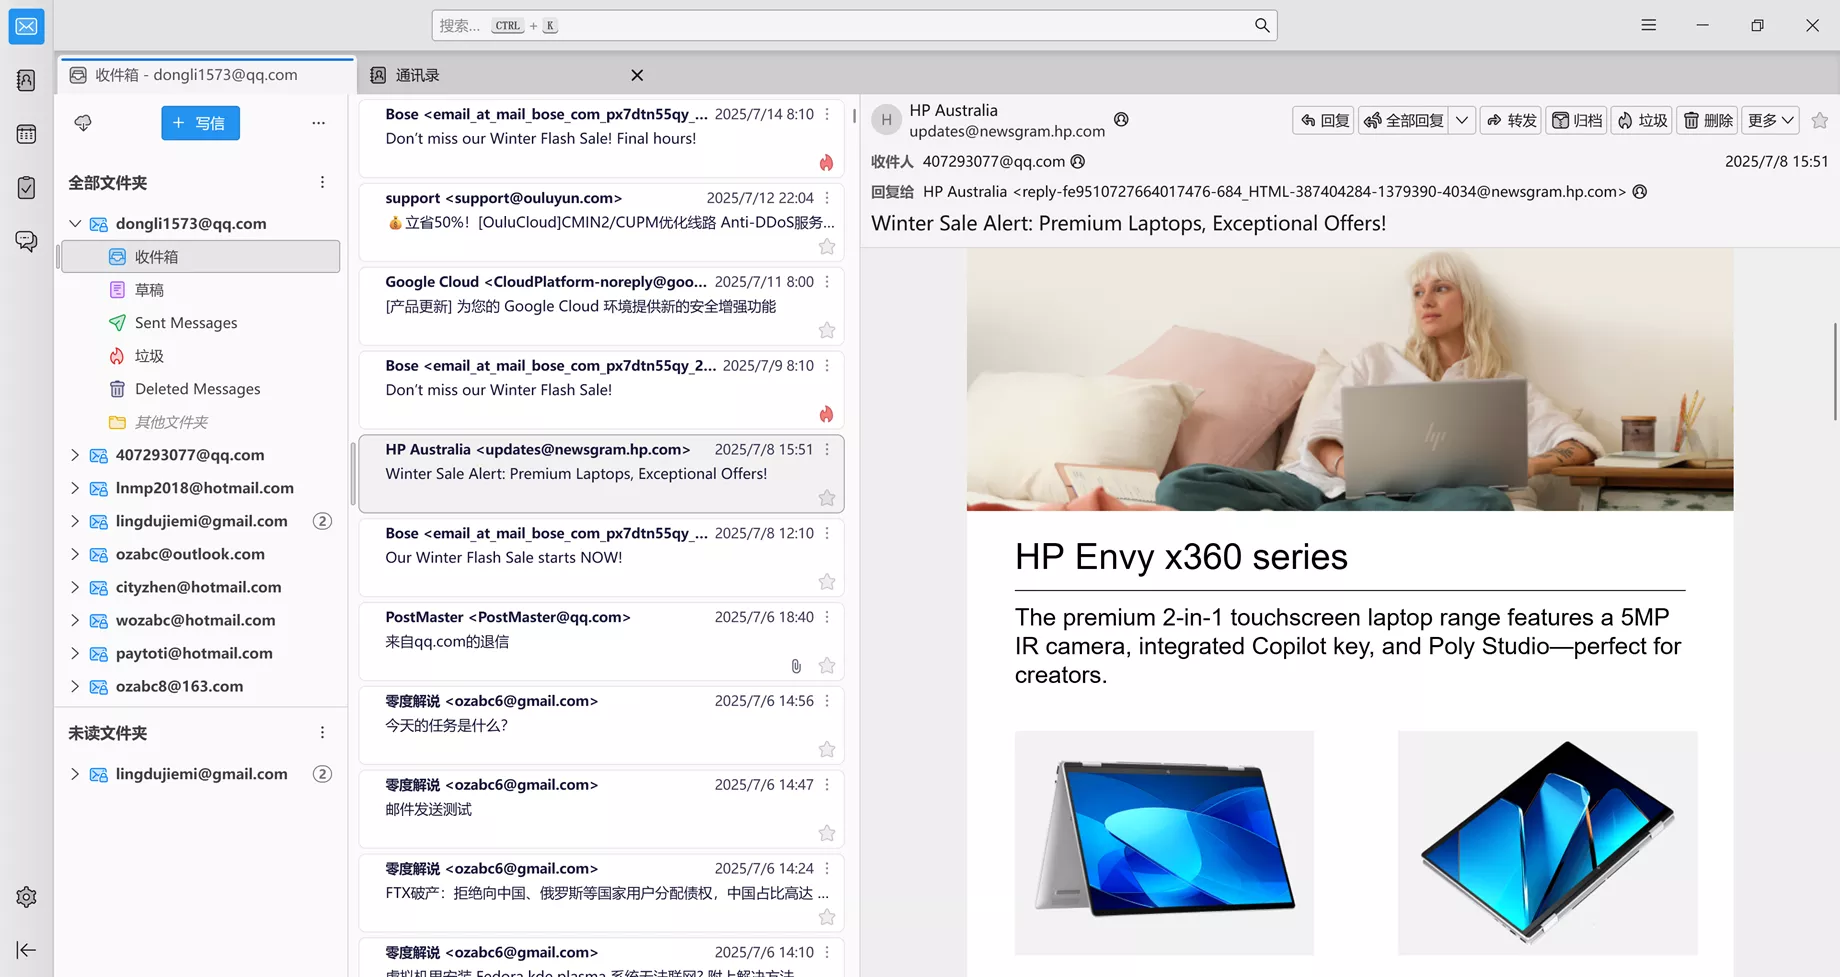Expand the wozabc@hotmail.com account

click(x=75, y=620)
